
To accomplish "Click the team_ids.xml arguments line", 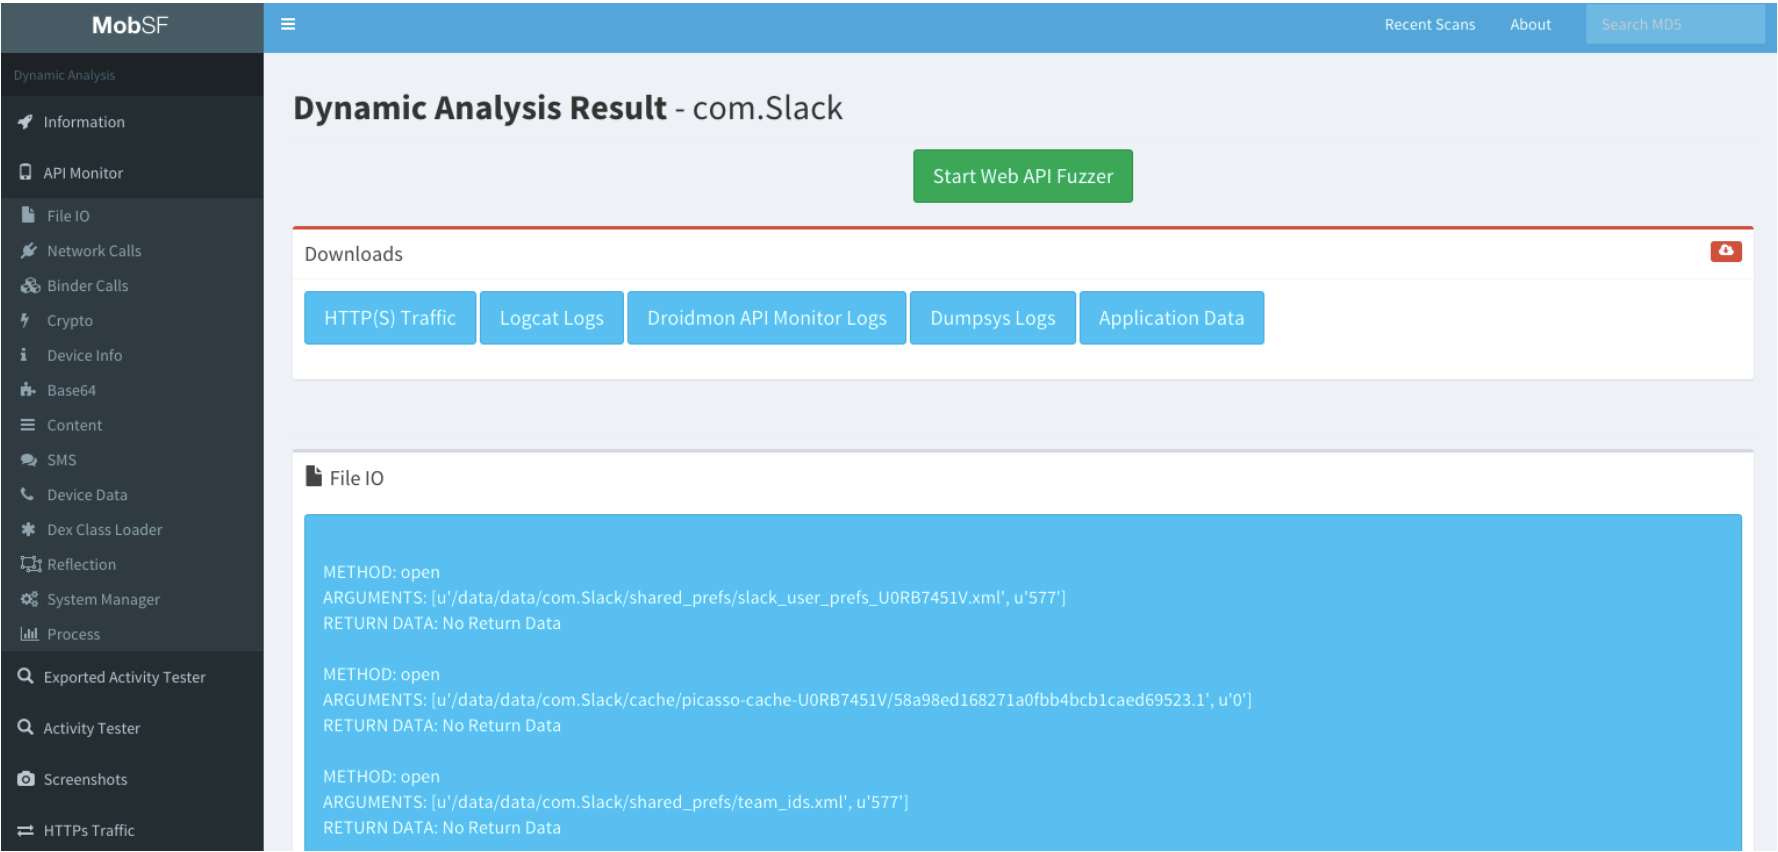I will coord(615,802).
